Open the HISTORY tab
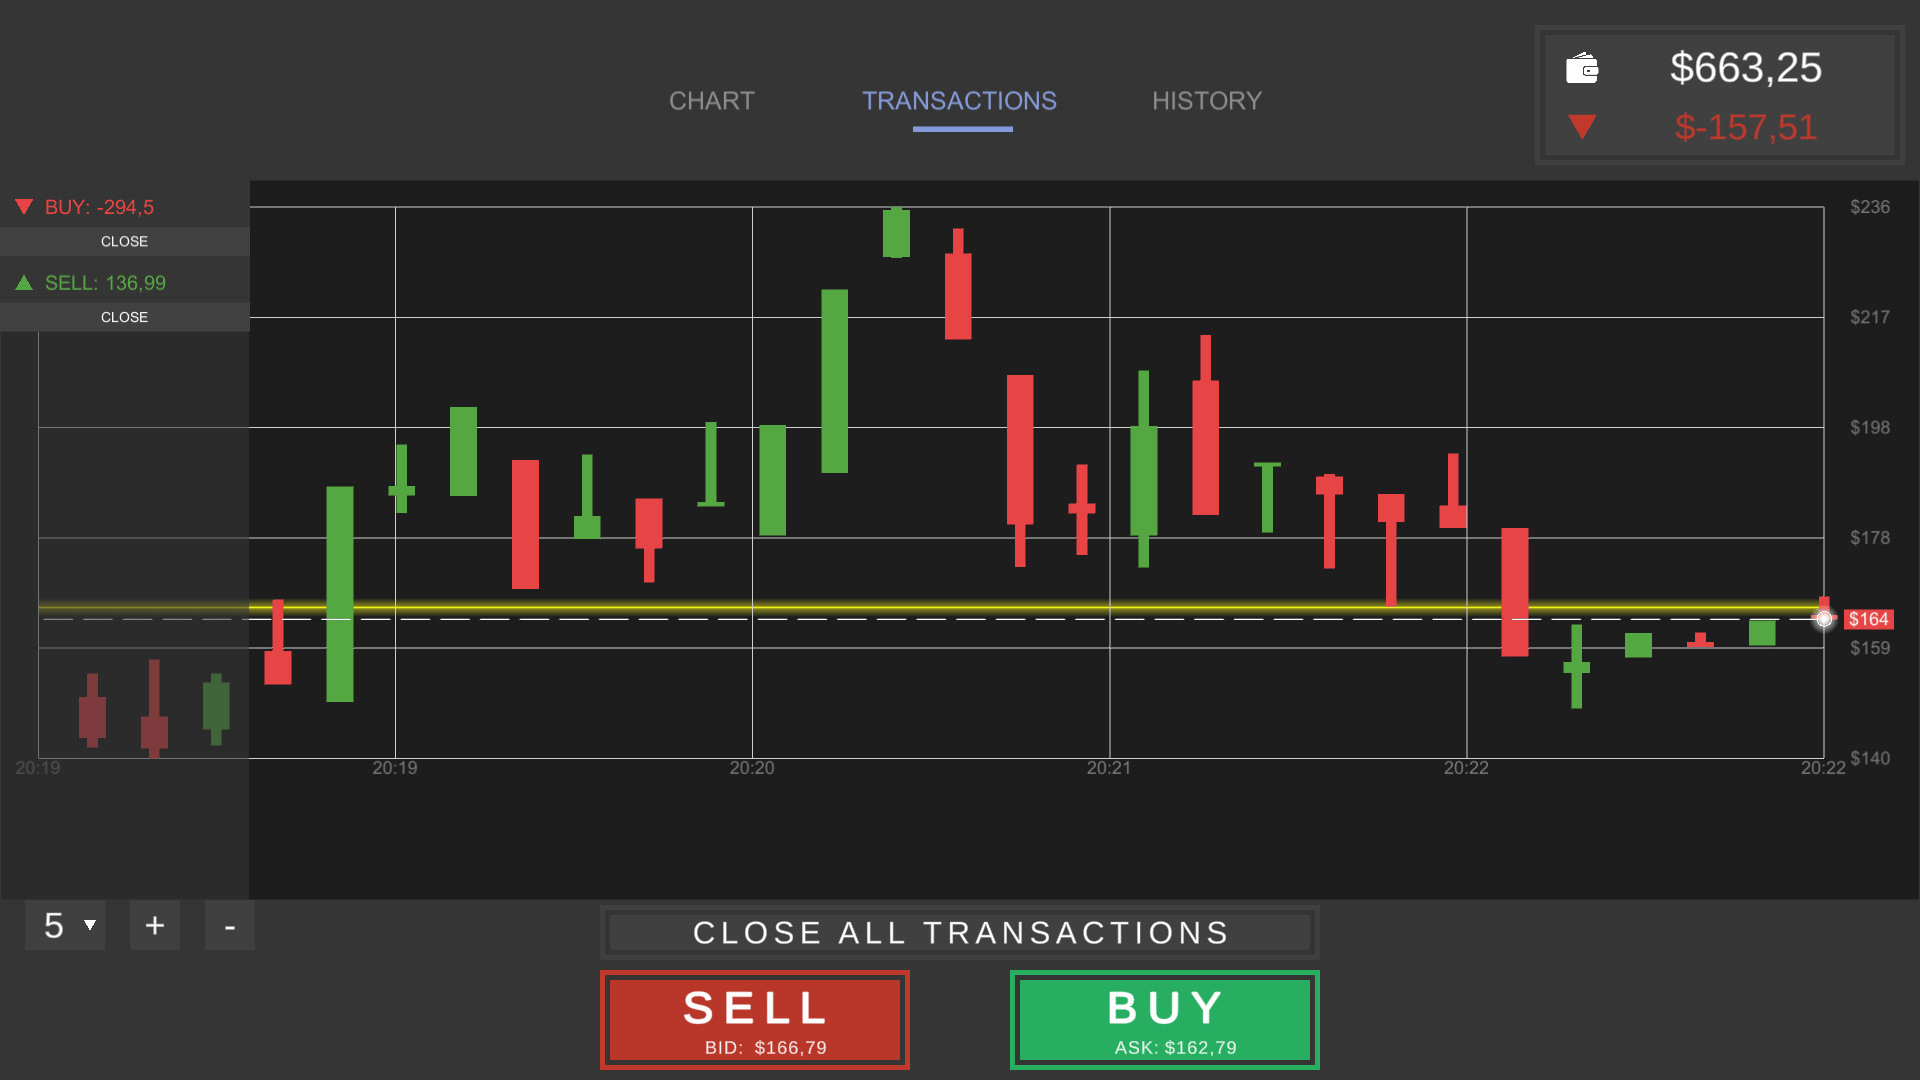1920x1080 pixels. (x=1206, y=101)
